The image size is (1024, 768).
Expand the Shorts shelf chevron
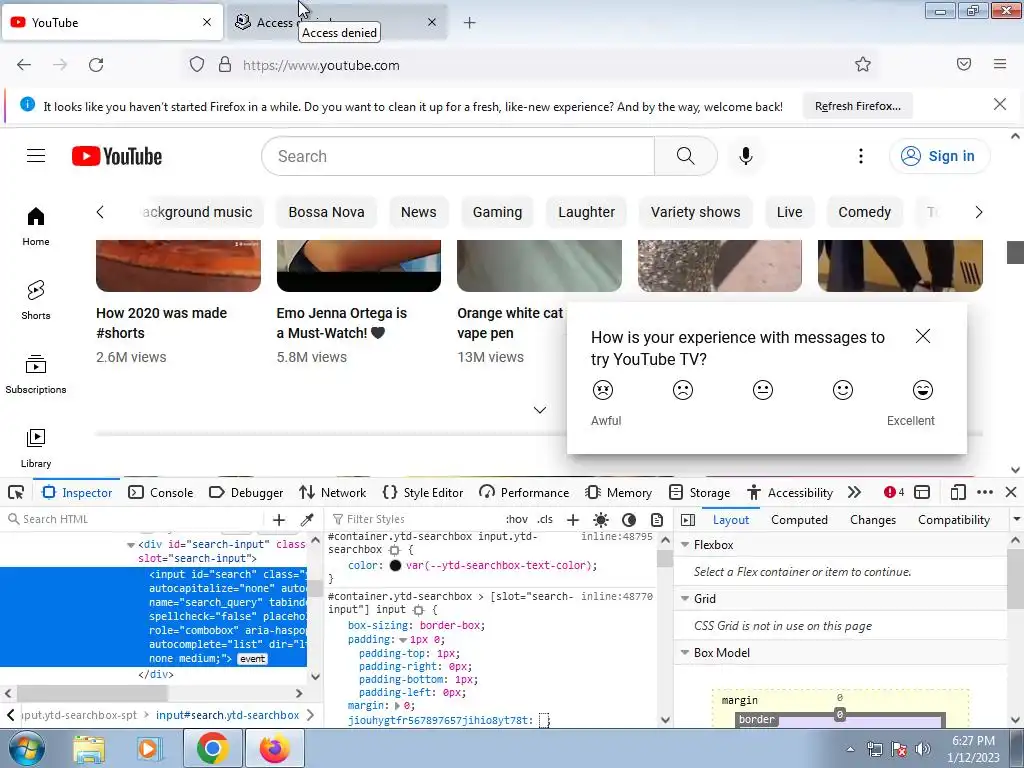pos(539,410)
